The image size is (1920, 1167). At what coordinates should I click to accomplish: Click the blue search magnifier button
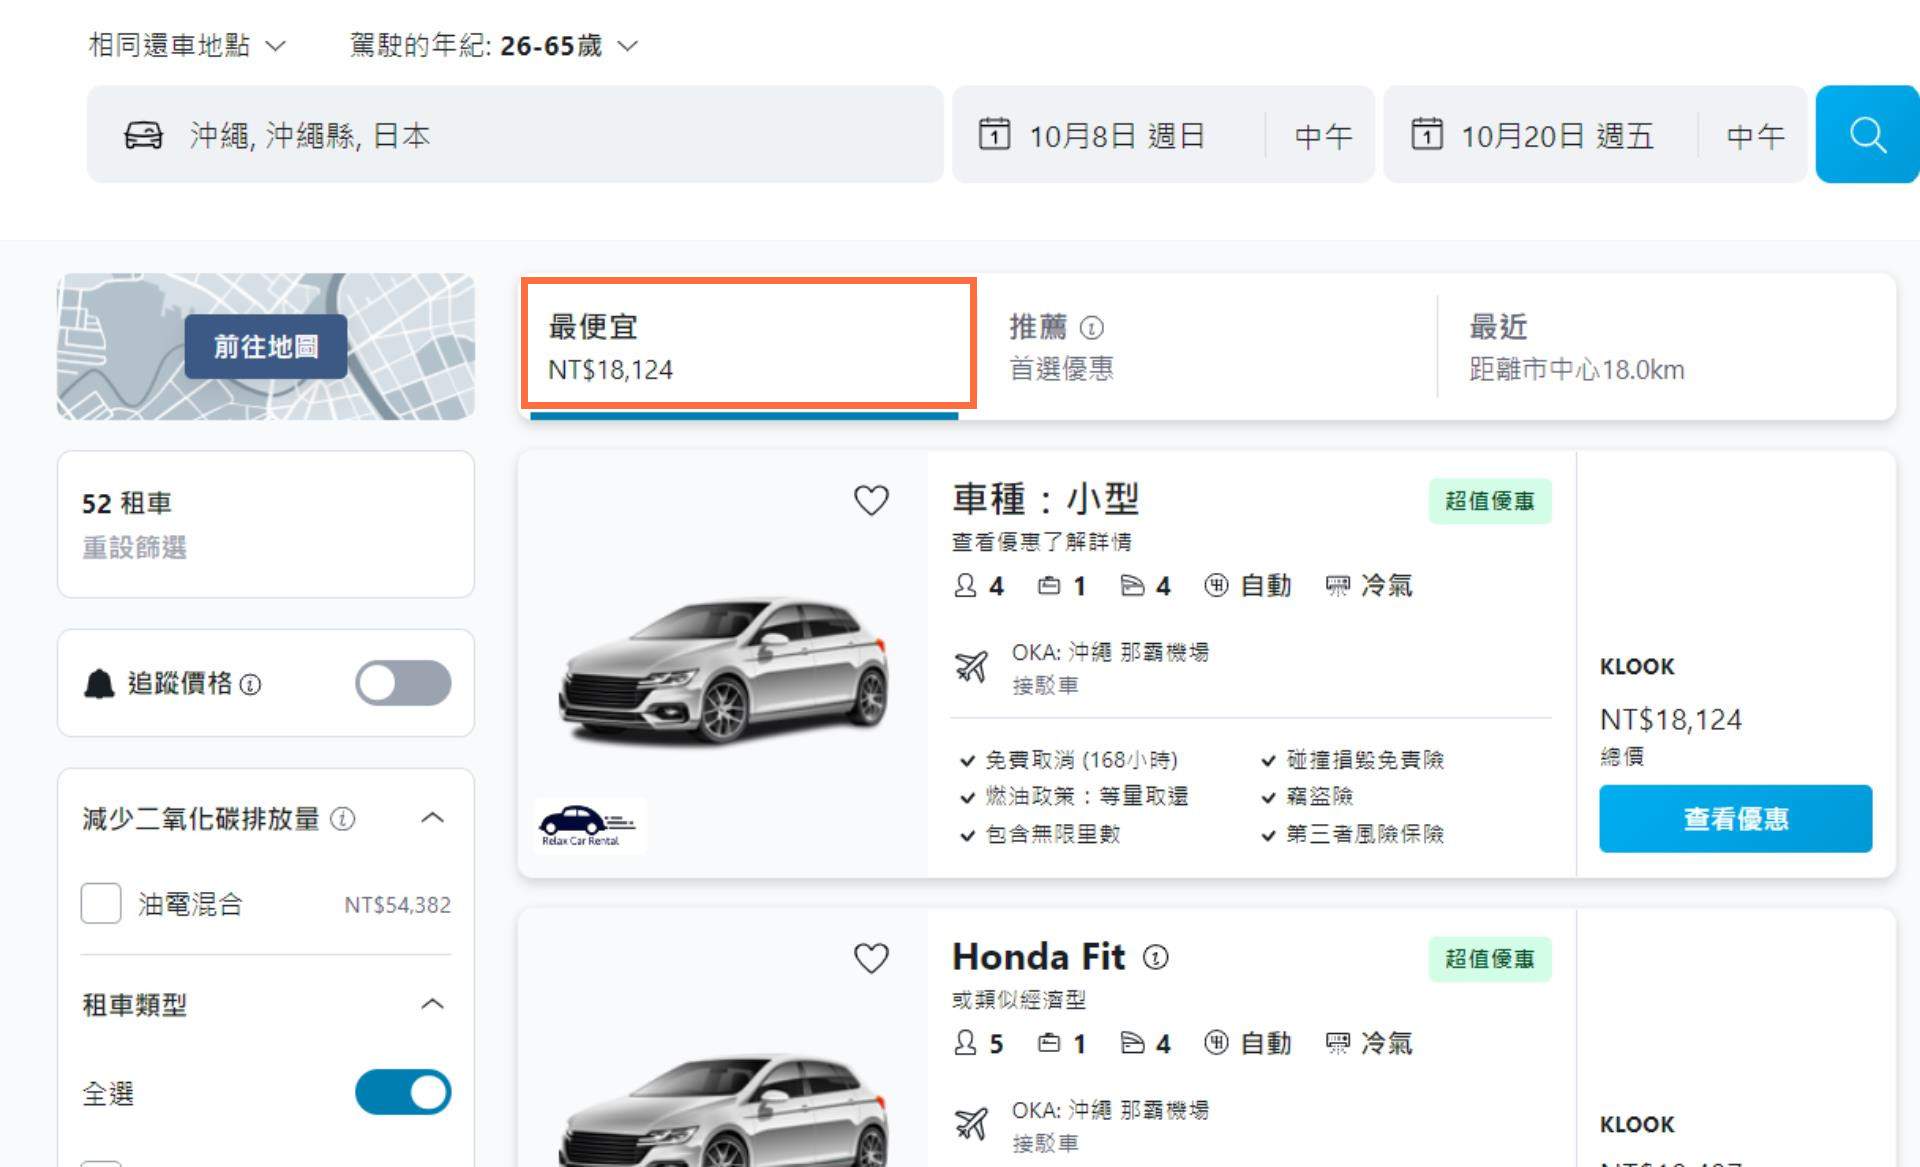tap(1867, 134)
